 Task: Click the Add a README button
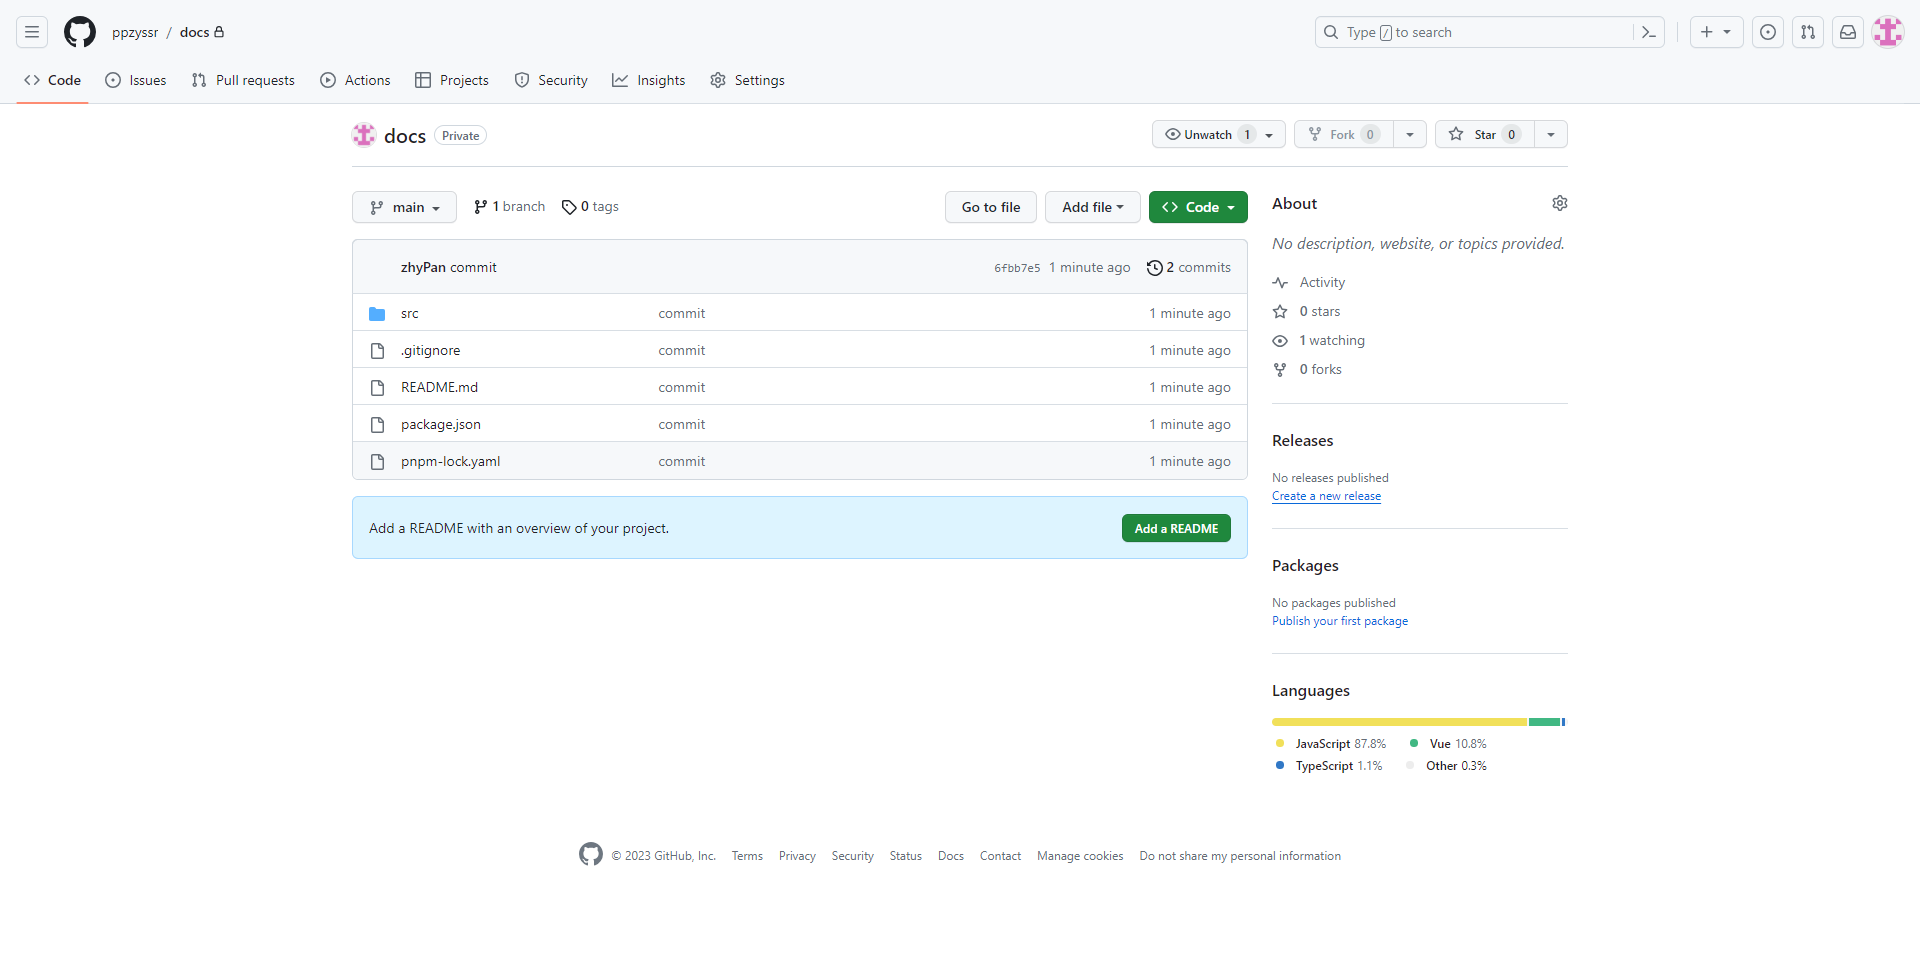click(1176, 528)
